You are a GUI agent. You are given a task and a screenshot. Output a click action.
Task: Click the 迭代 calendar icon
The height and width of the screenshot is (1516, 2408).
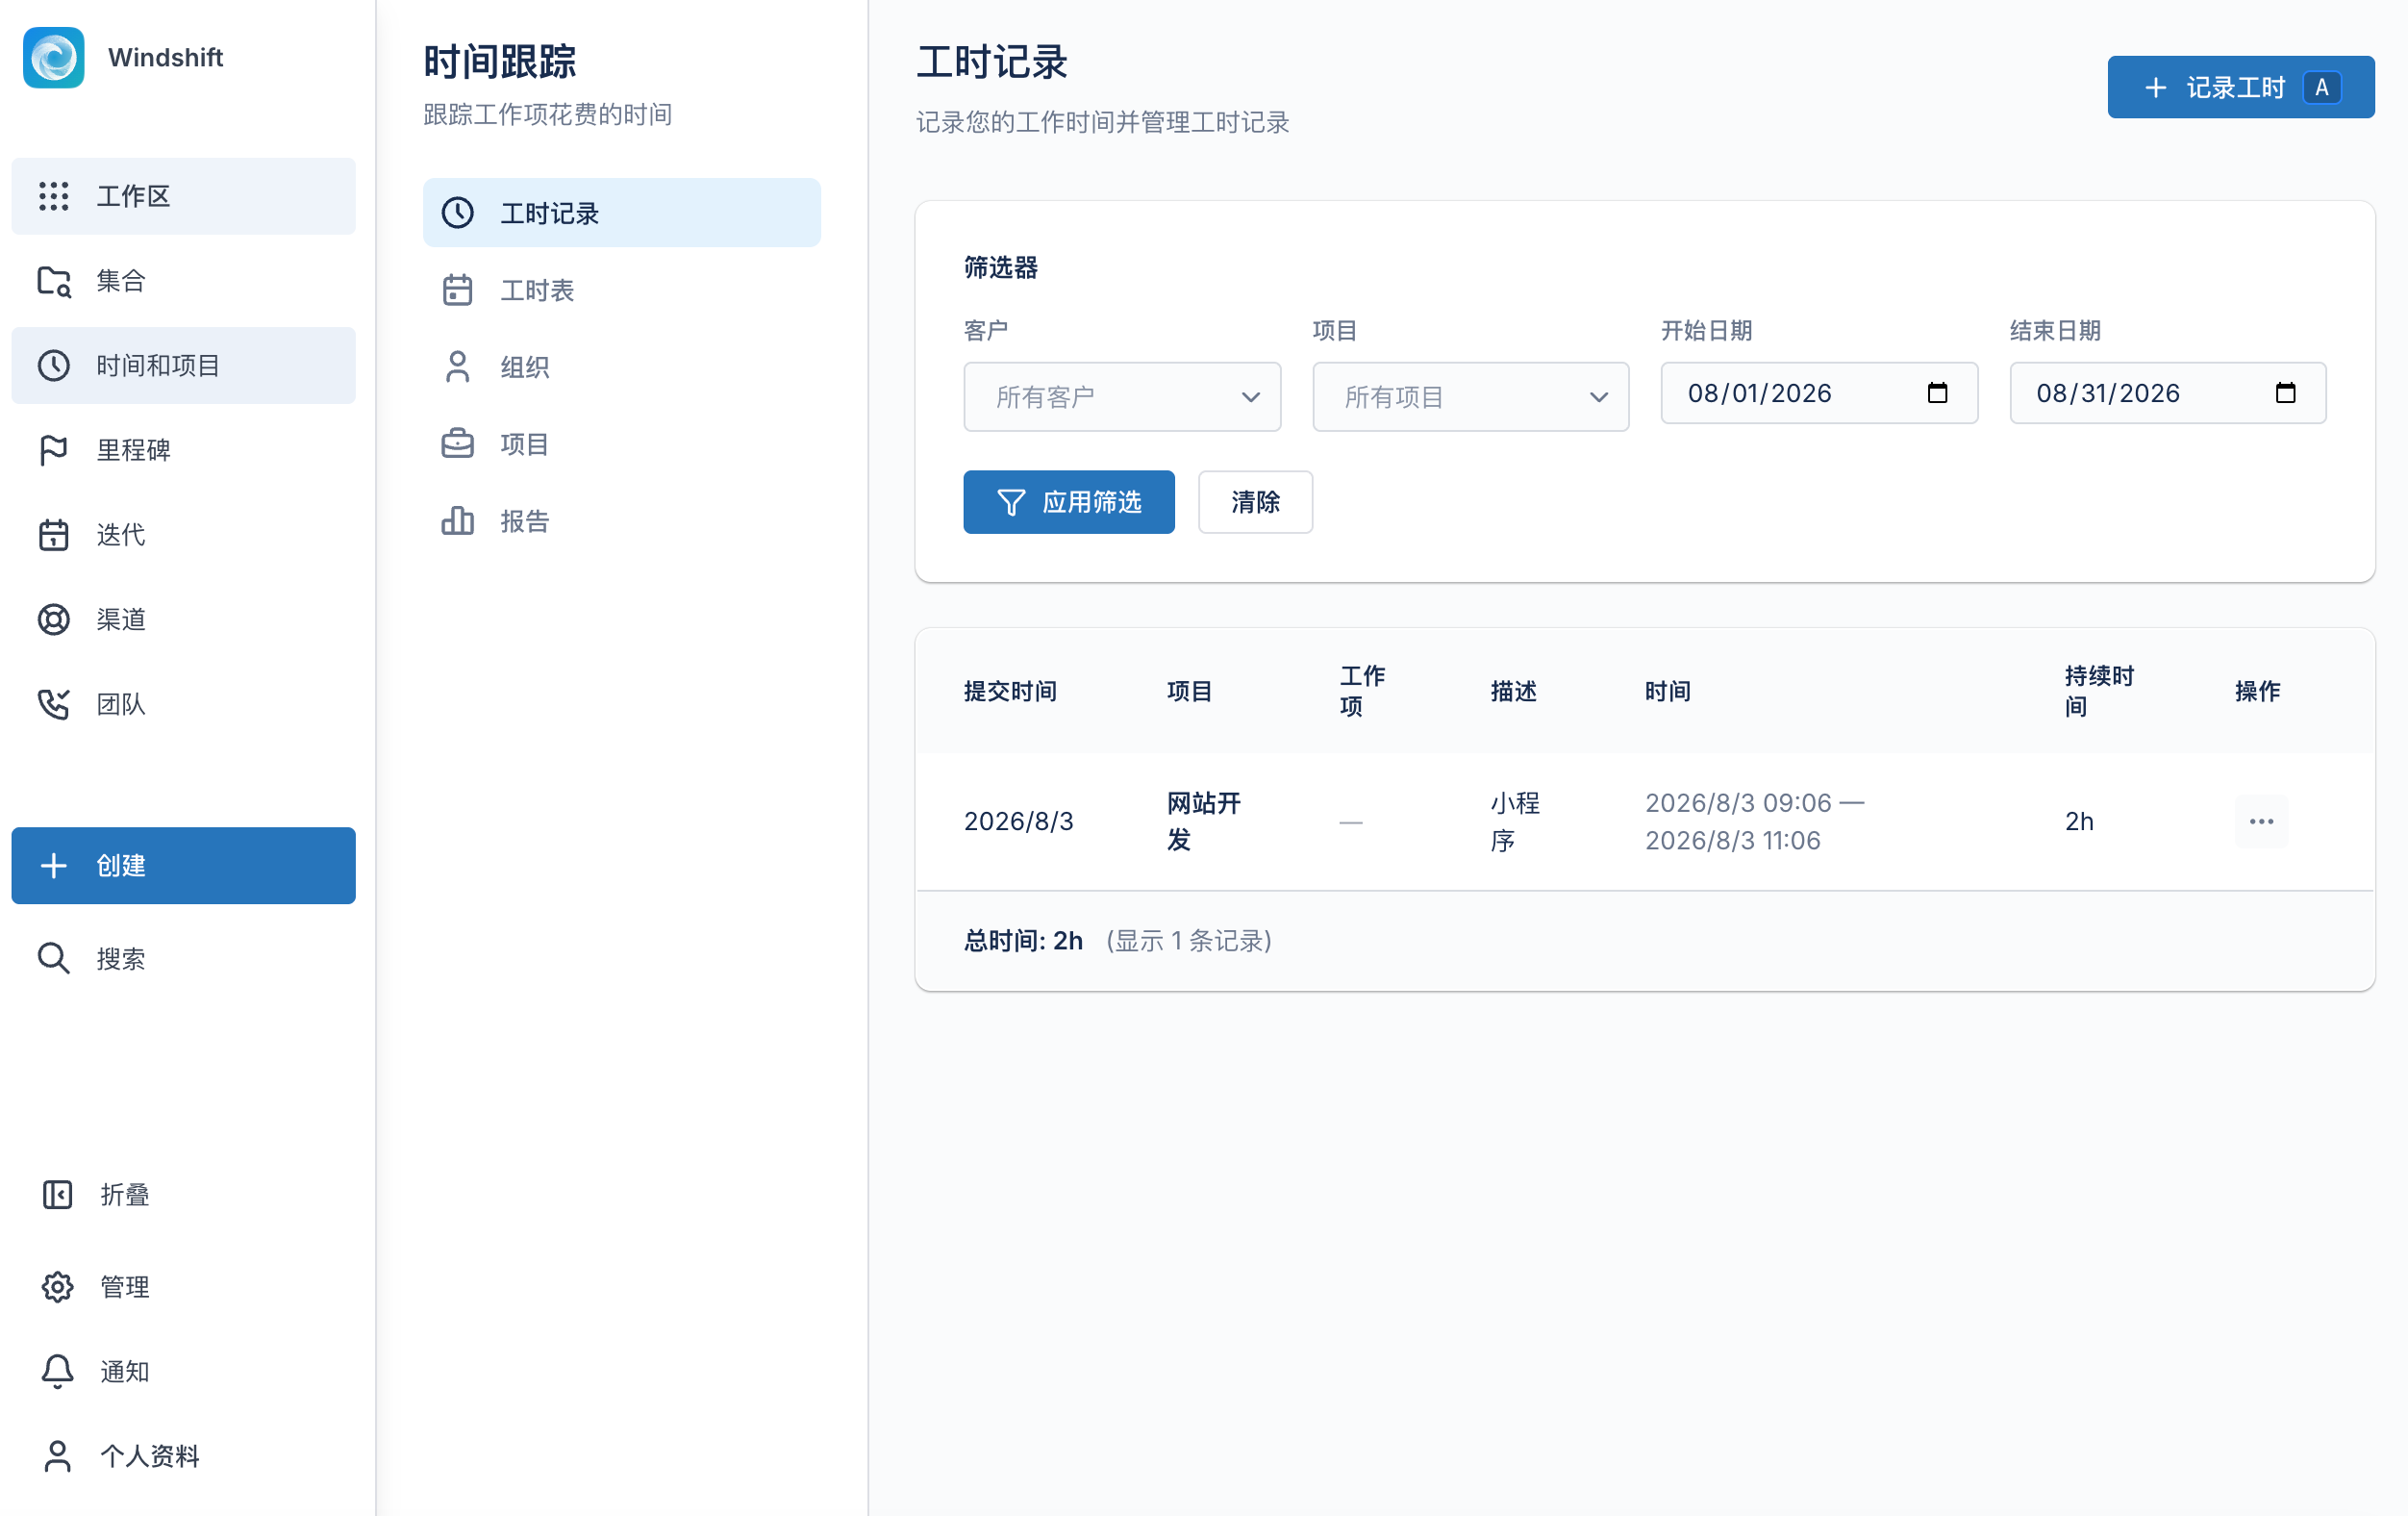(x=54, y=535)
